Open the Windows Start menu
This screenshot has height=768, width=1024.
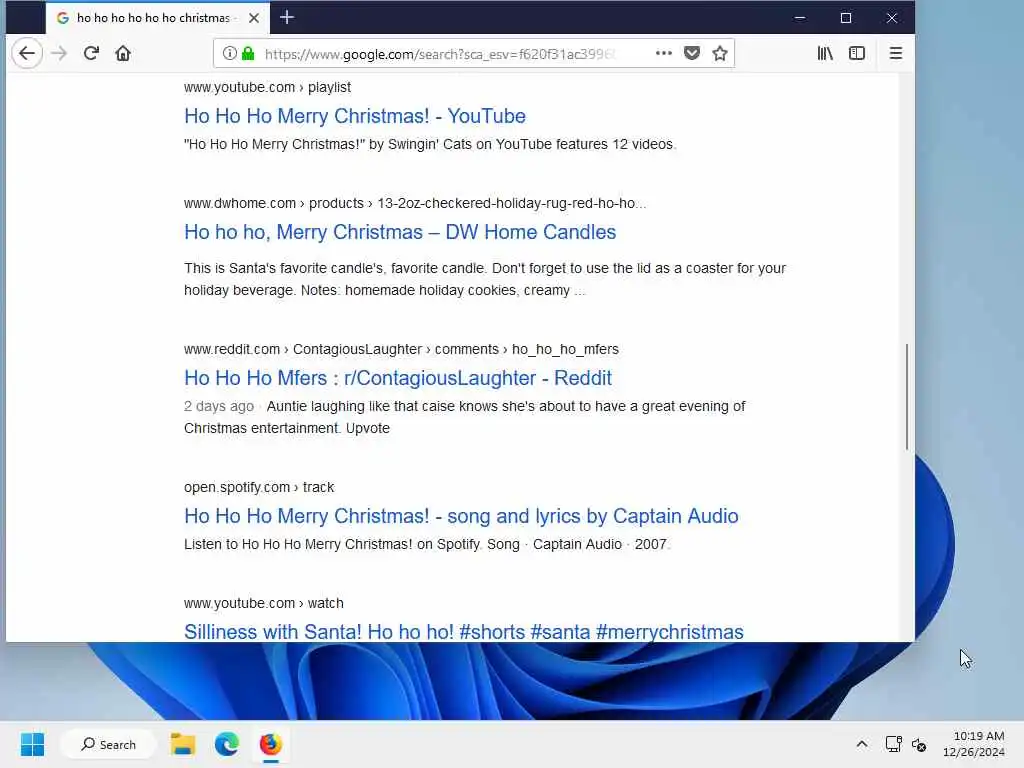tap(32, 744)
